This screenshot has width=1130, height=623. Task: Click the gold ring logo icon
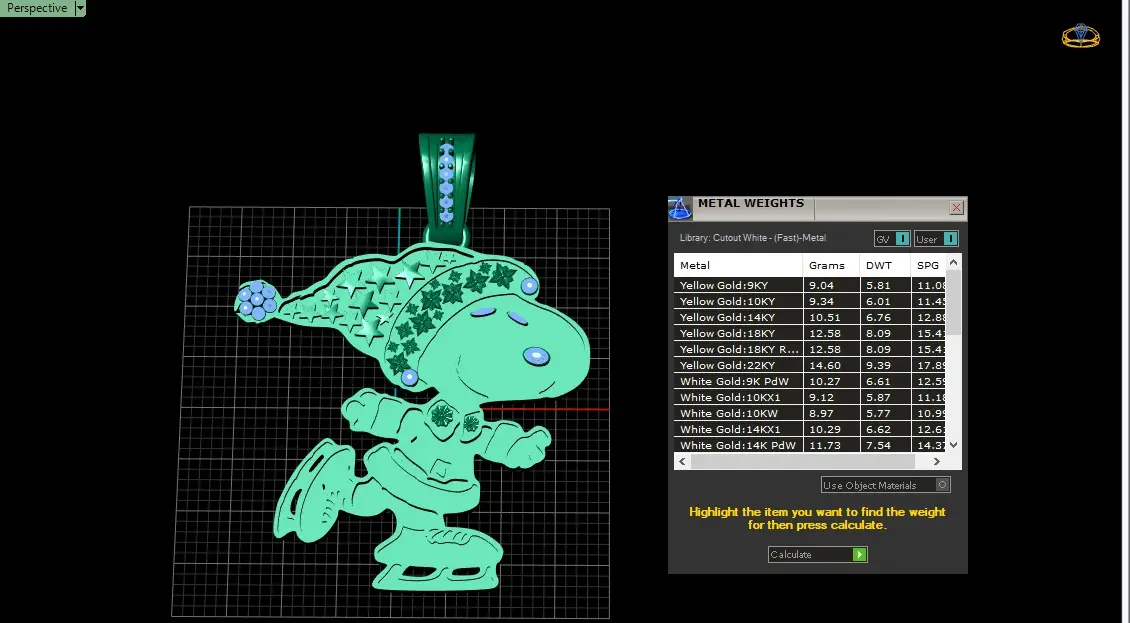coord(1080,36)
